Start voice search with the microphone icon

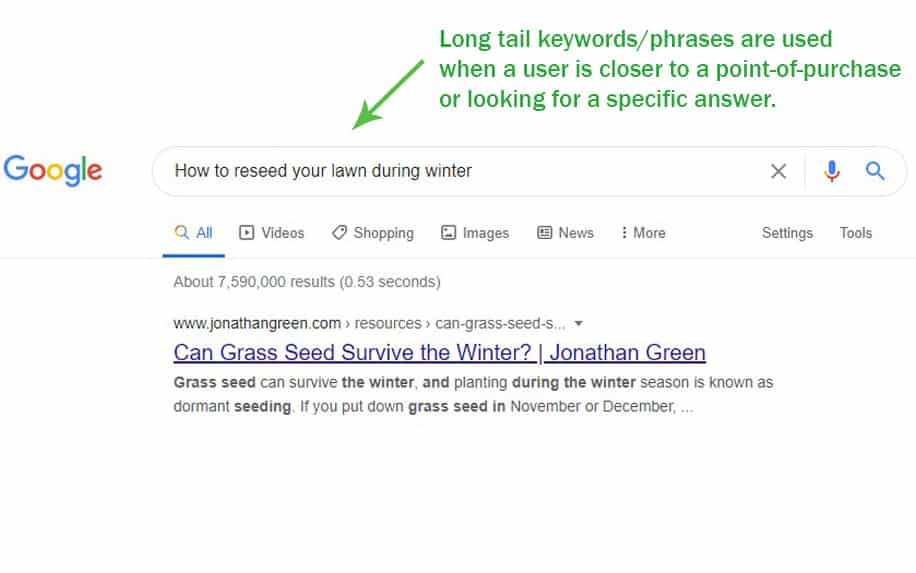[832, 171]
